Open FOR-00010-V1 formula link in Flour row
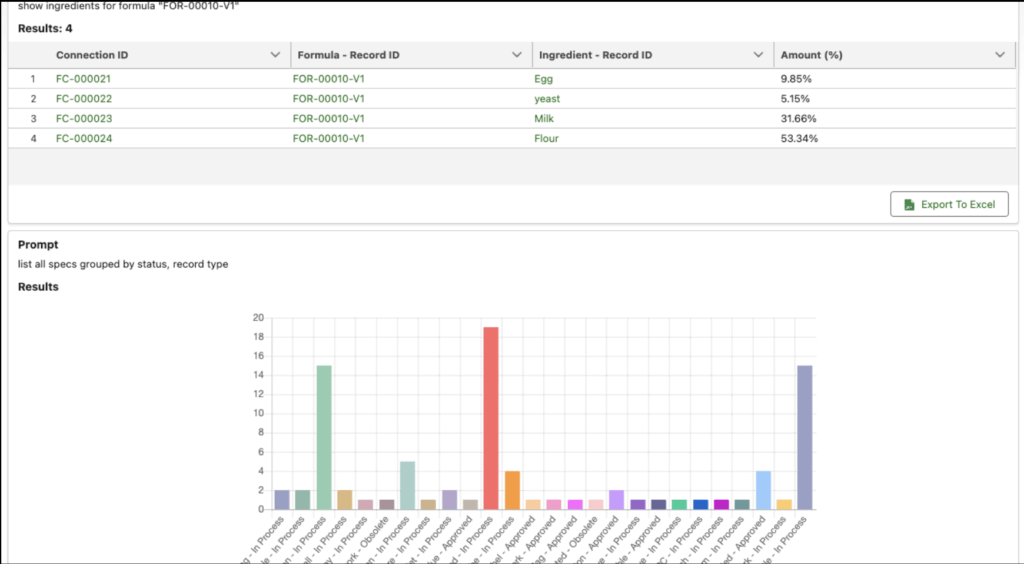The width and height of the screenshot is (1024, 564). point(328,138)
